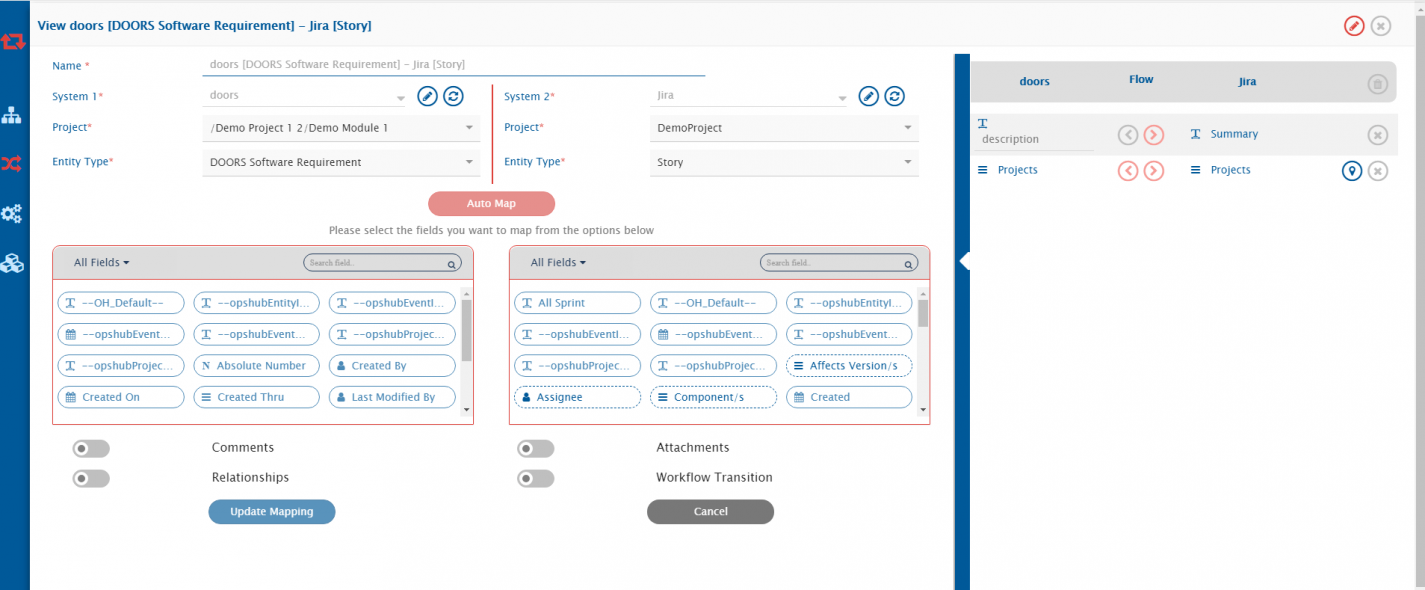Select the Assignee field in Jira list
The image size is (1425, 590).
point(577,397)
